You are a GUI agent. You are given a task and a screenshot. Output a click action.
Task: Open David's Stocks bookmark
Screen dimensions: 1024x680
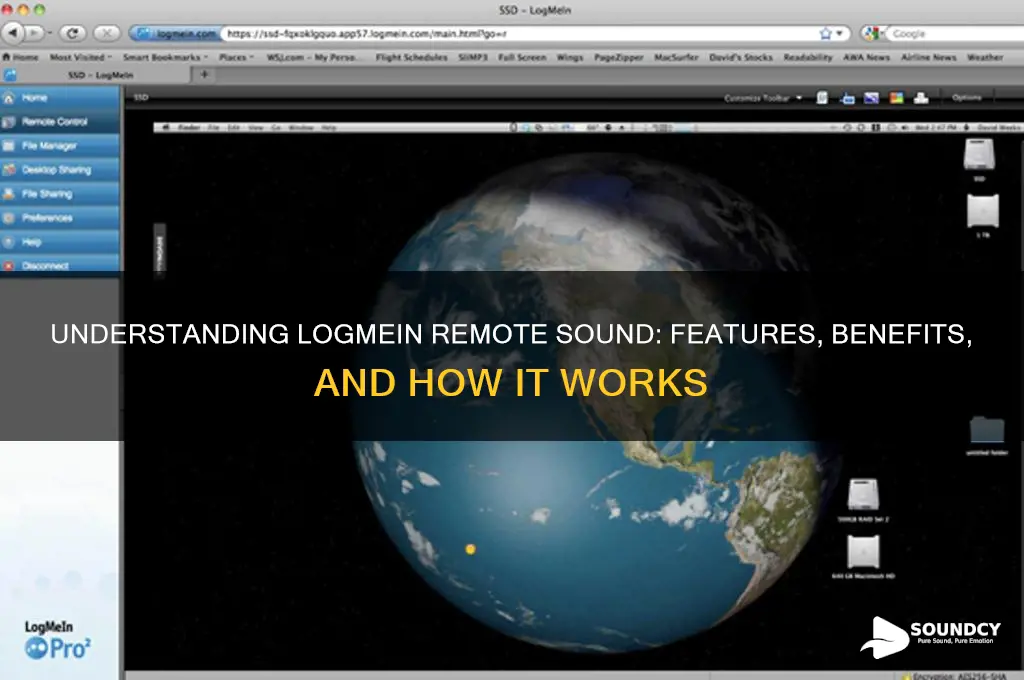(x=741, y=57)
